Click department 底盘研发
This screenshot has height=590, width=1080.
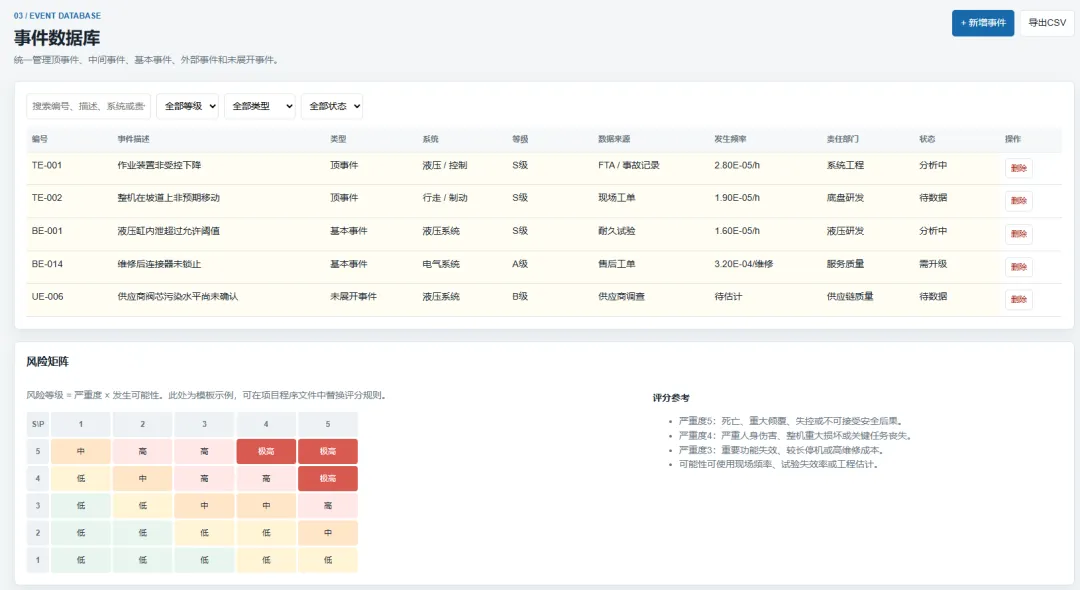(845, 198)
